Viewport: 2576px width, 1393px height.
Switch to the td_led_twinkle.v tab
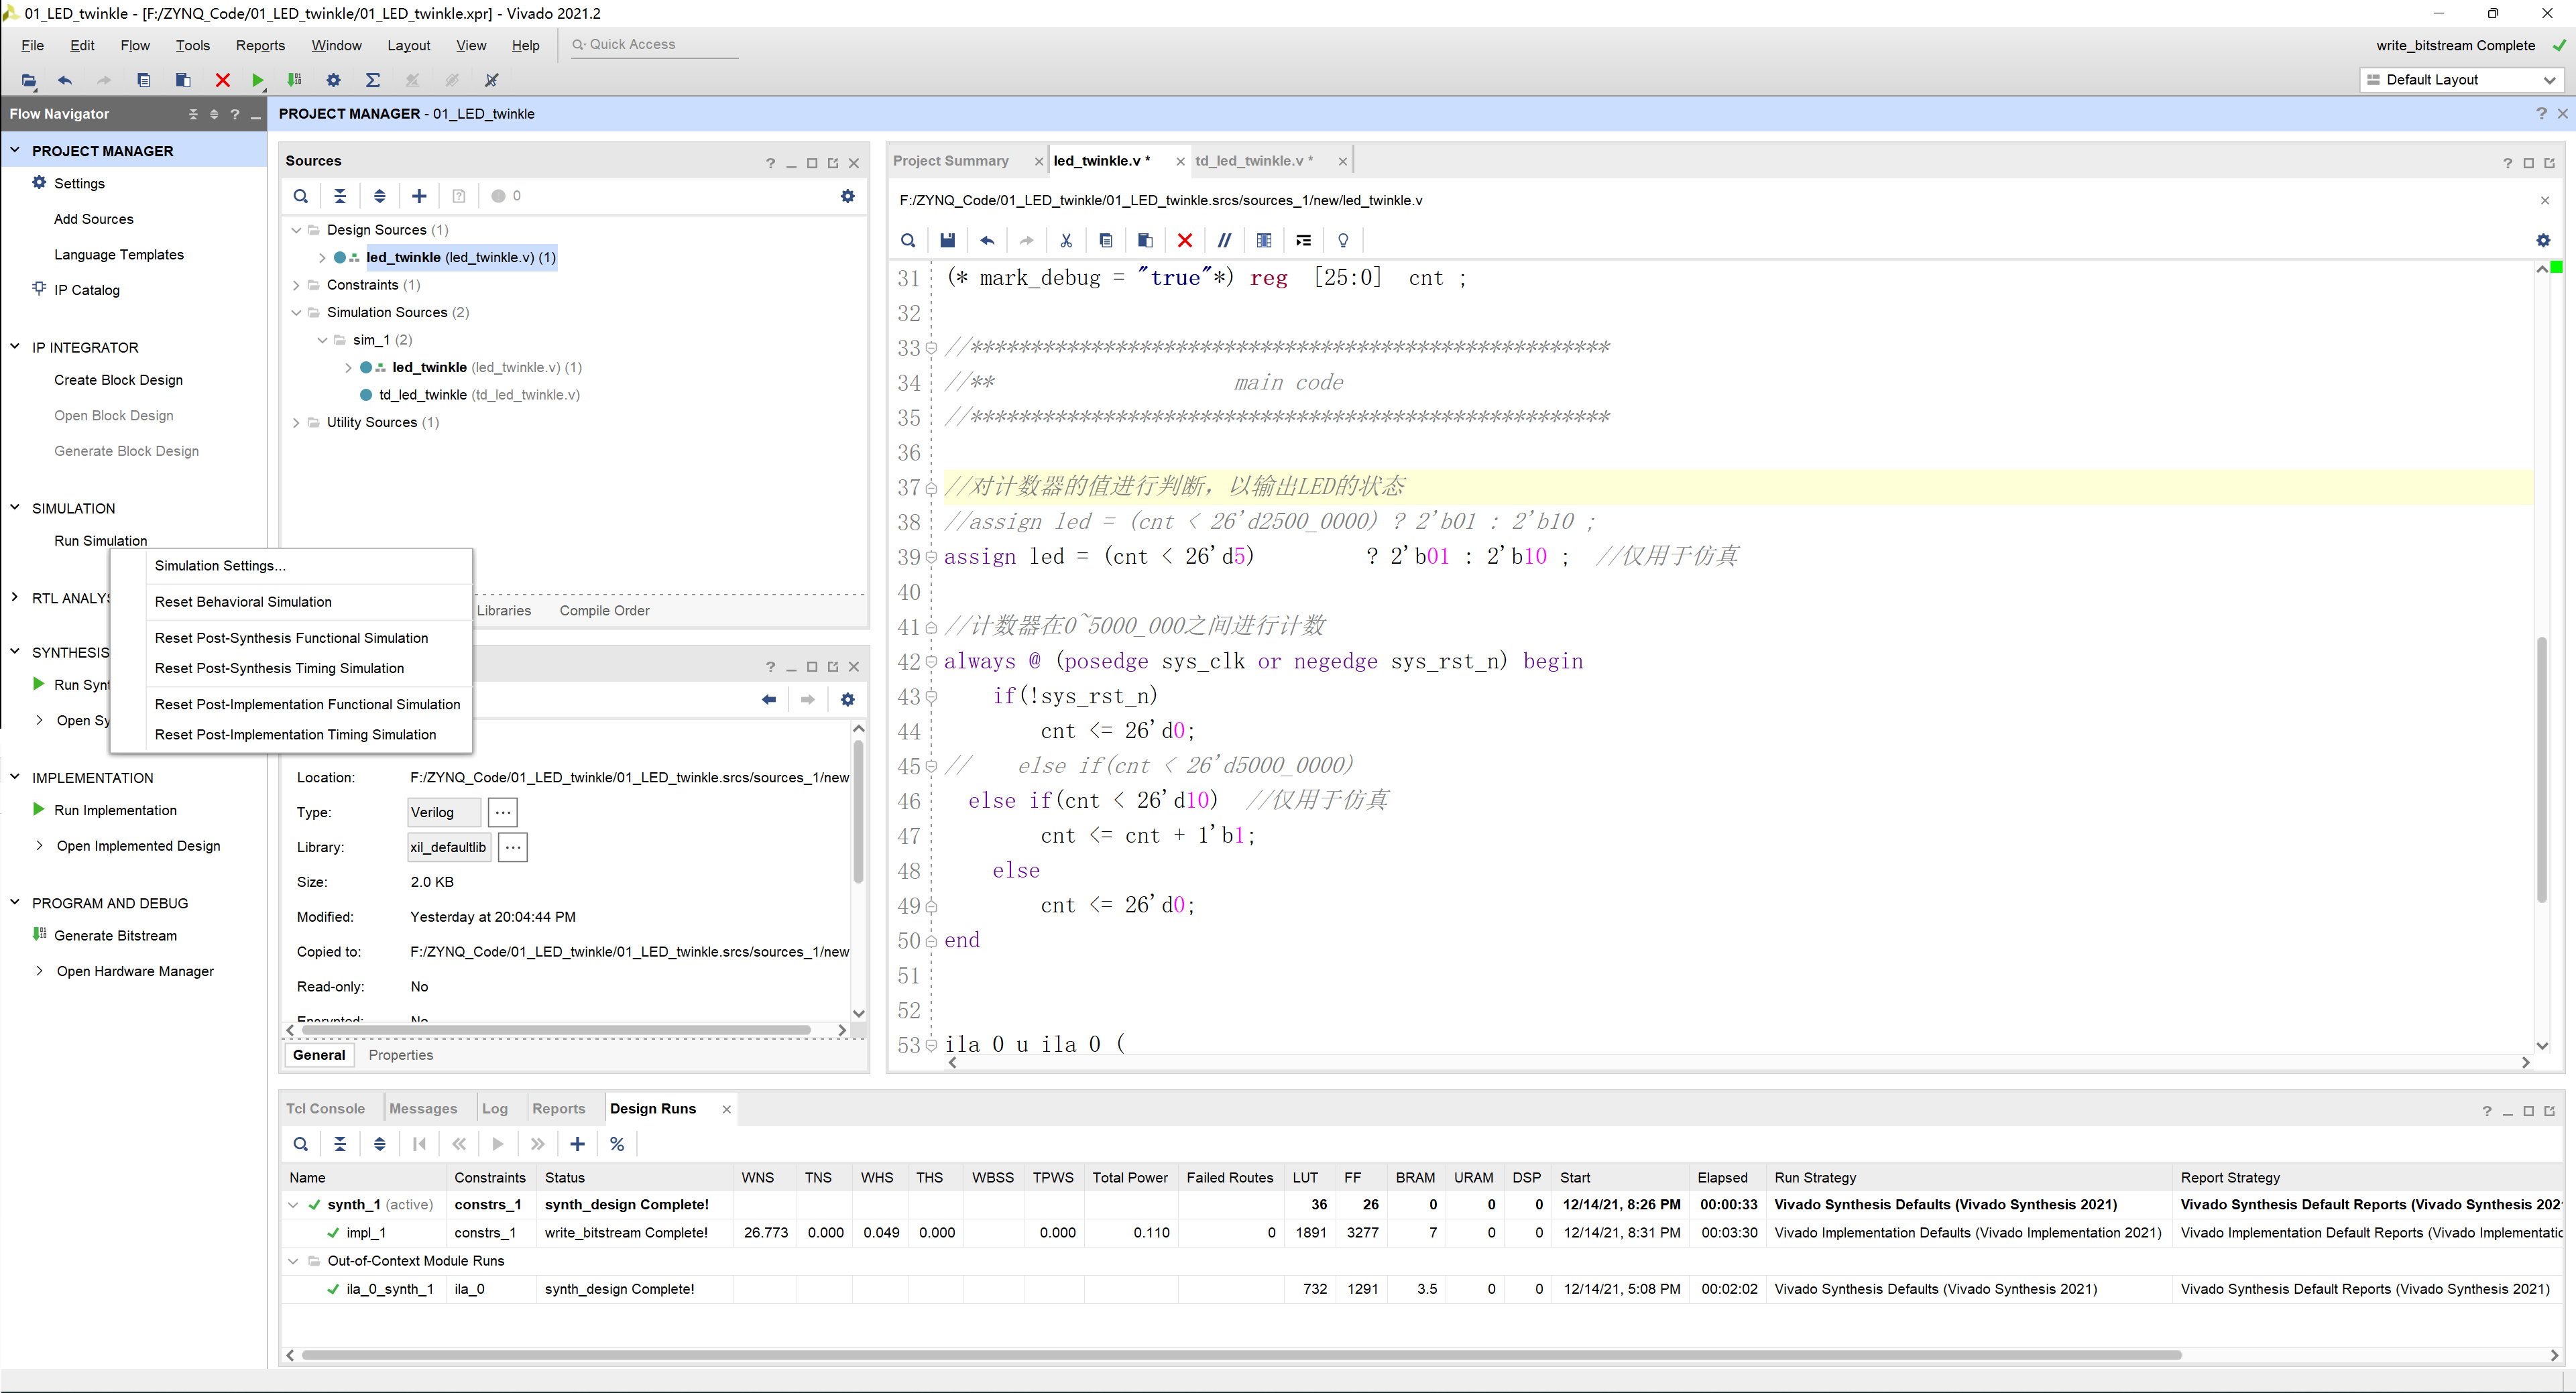1254,161
